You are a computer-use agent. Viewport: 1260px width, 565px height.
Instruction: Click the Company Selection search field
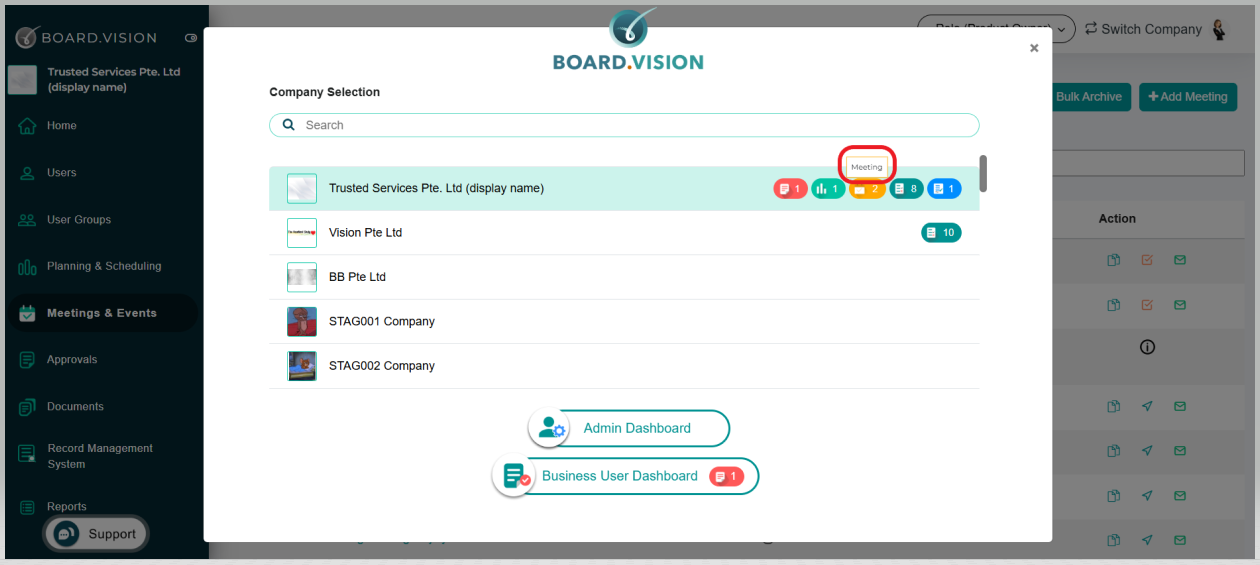pyautogui.click(x=624, y=125)
